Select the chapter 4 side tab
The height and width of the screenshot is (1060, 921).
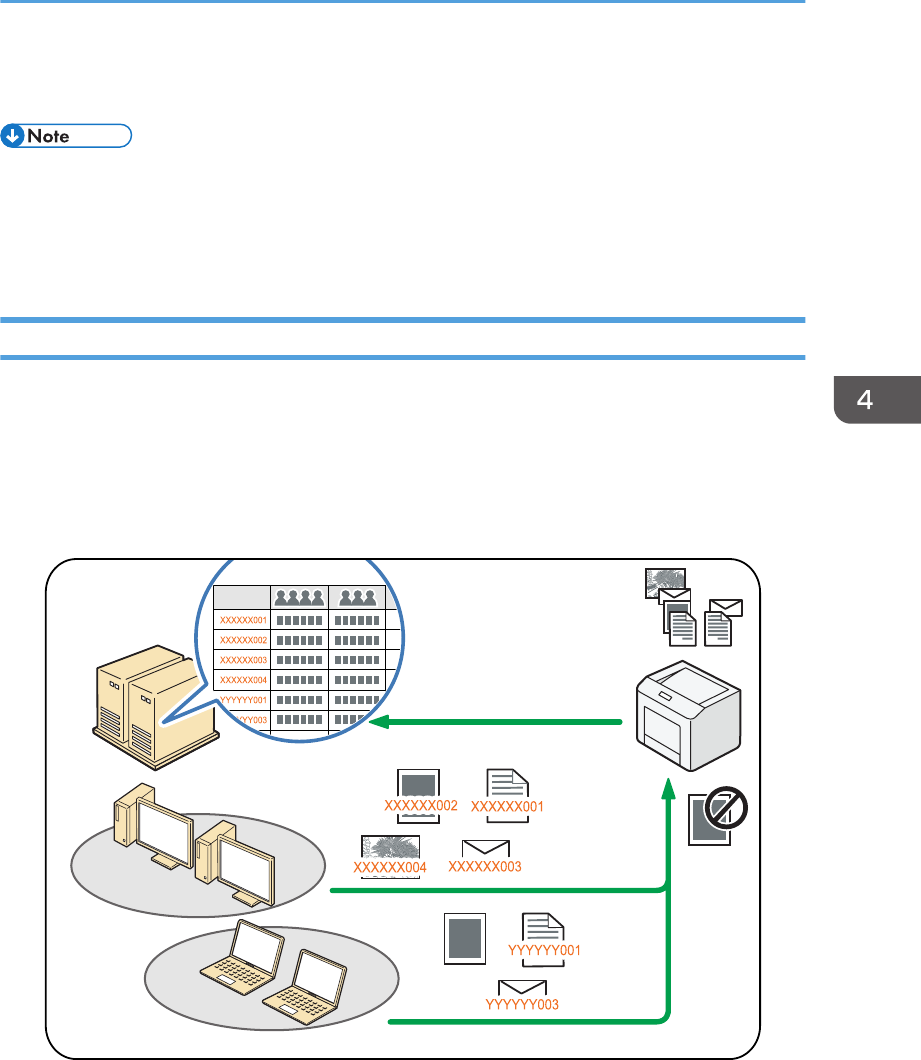(x=877, y=400)
